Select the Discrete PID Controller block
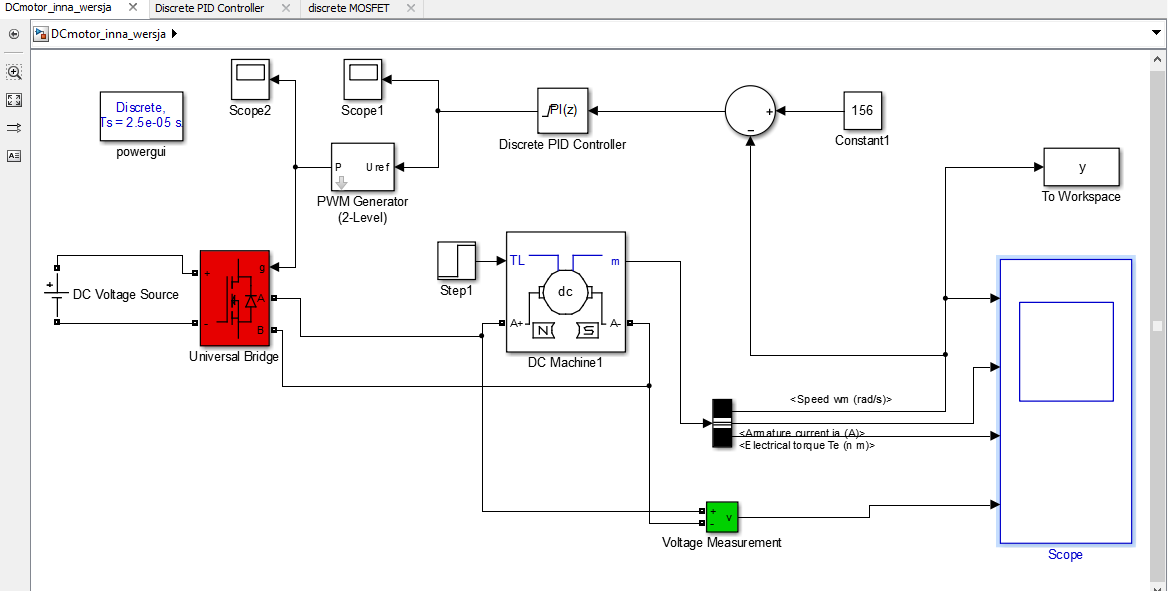Viewport: 1168px width, 591px height. (562, 111)
